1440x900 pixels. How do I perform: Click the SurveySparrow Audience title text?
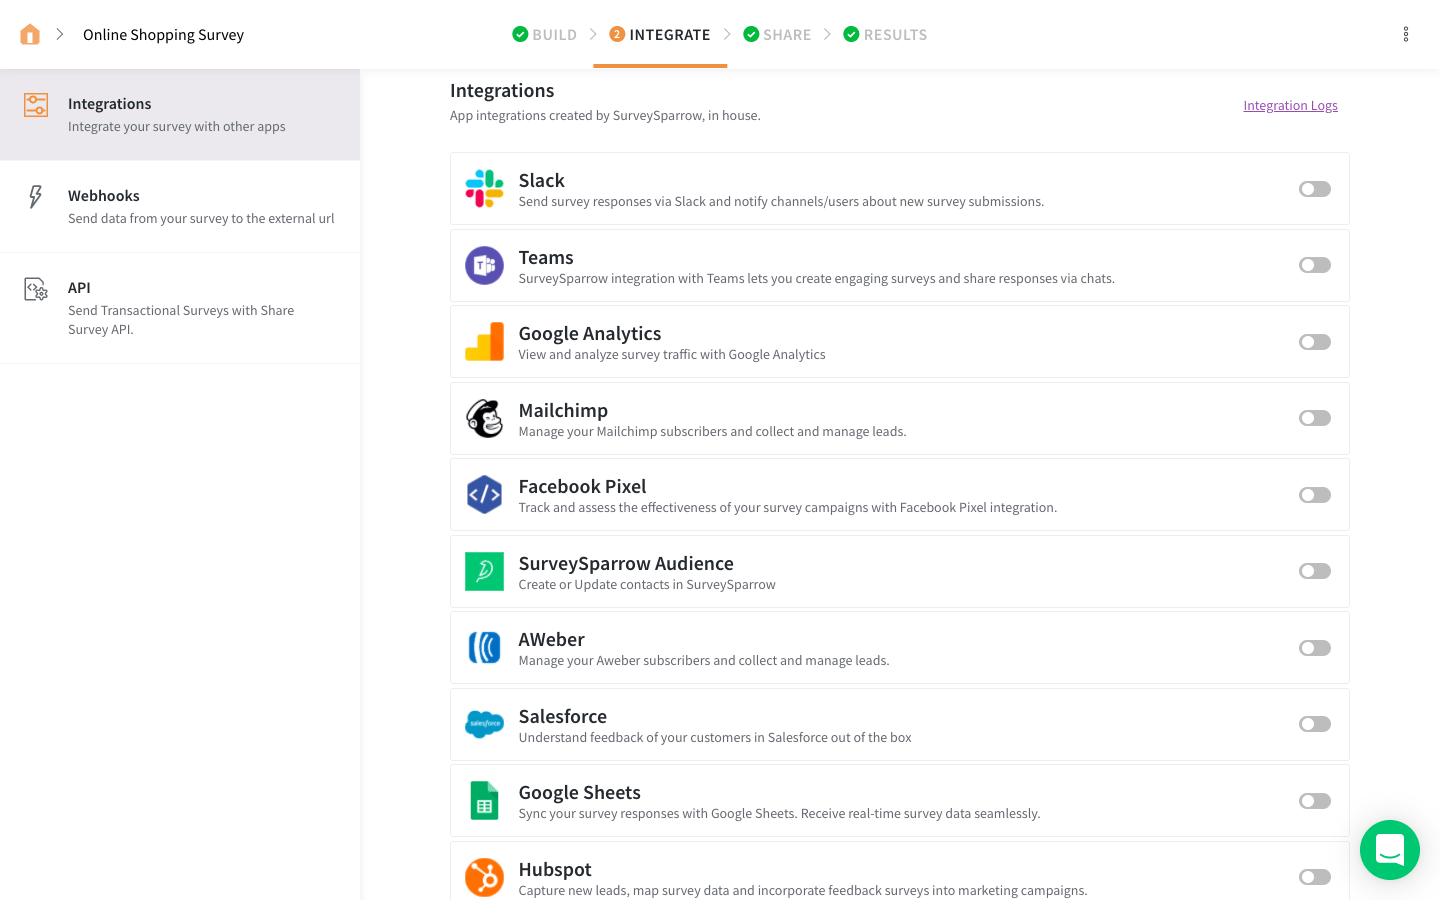pos(626,563)
